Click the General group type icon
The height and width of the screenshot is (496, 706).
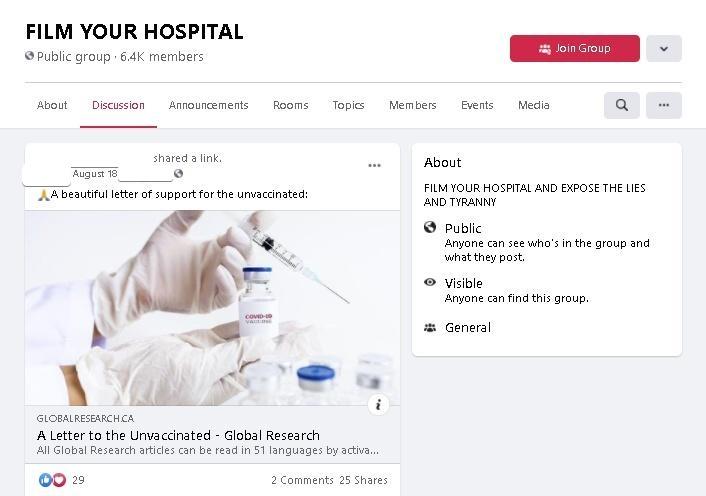(x=430, y=327)
